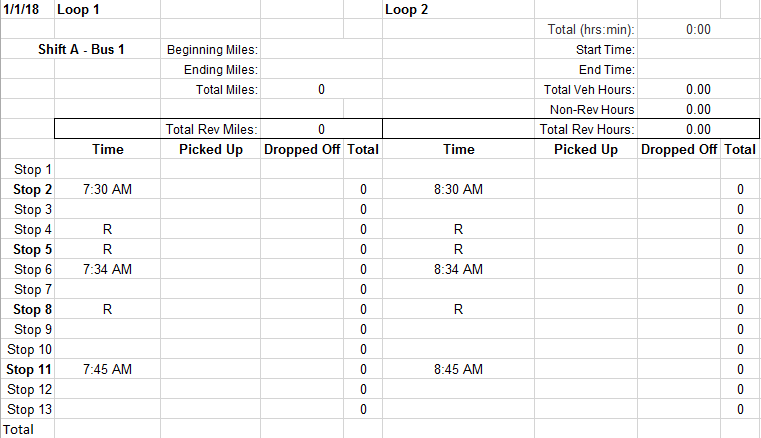
Task: Select the Beginning Miles value cell
Action: tap(321, 50)
